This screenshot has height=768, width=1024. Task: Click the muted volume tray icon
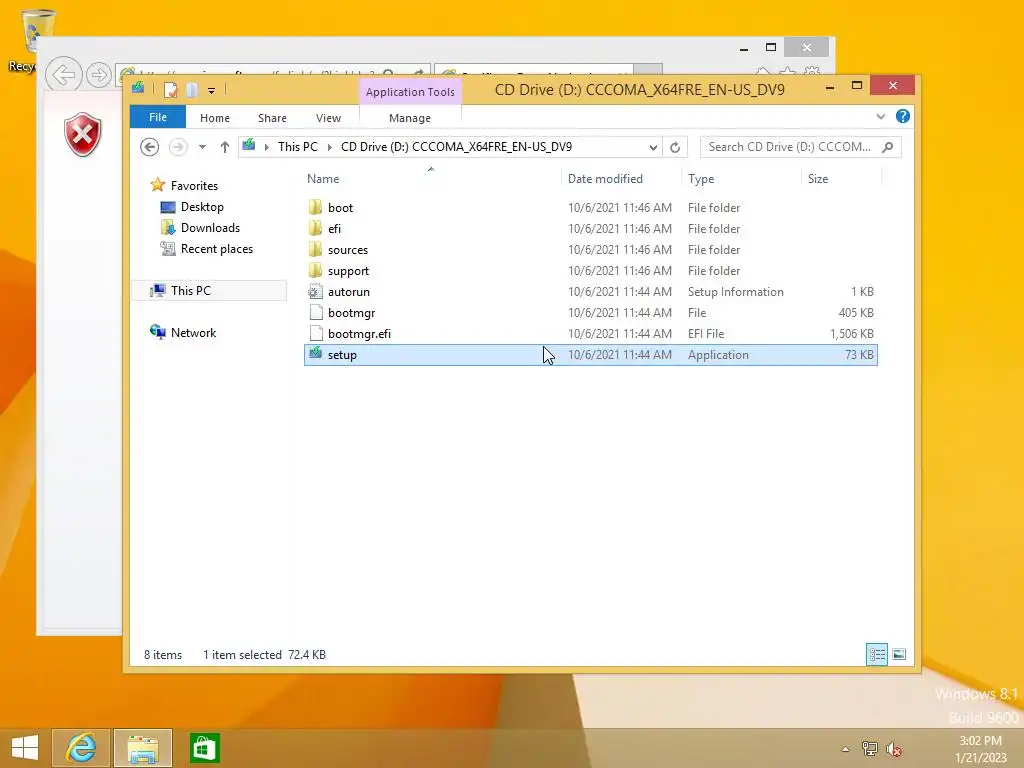tap(894, 749)
